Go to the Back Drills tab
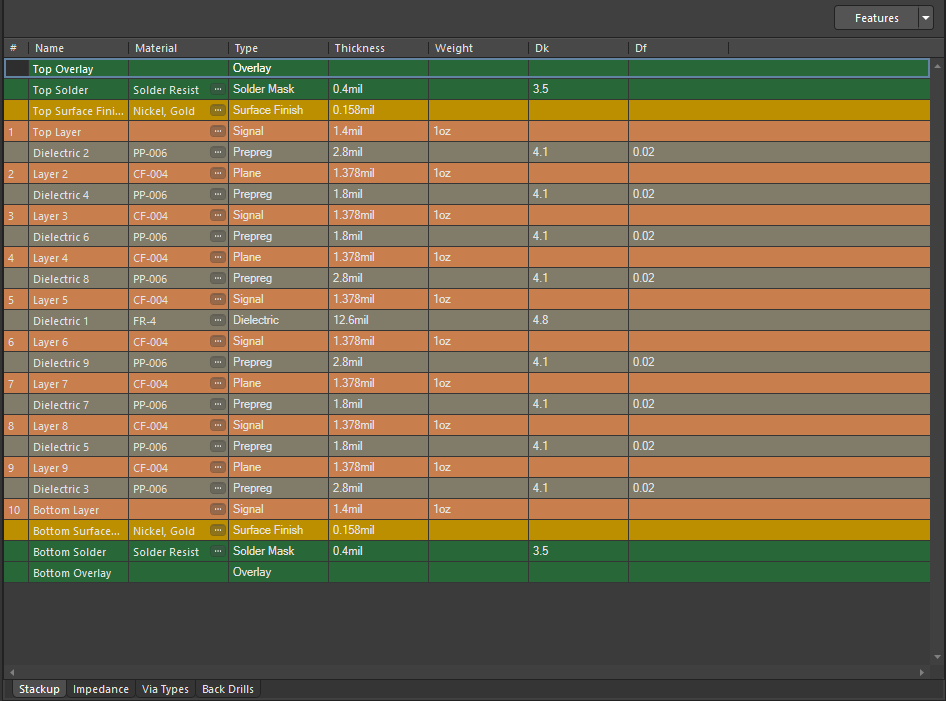Screen dimensions: 946x701 pos(228,689)
